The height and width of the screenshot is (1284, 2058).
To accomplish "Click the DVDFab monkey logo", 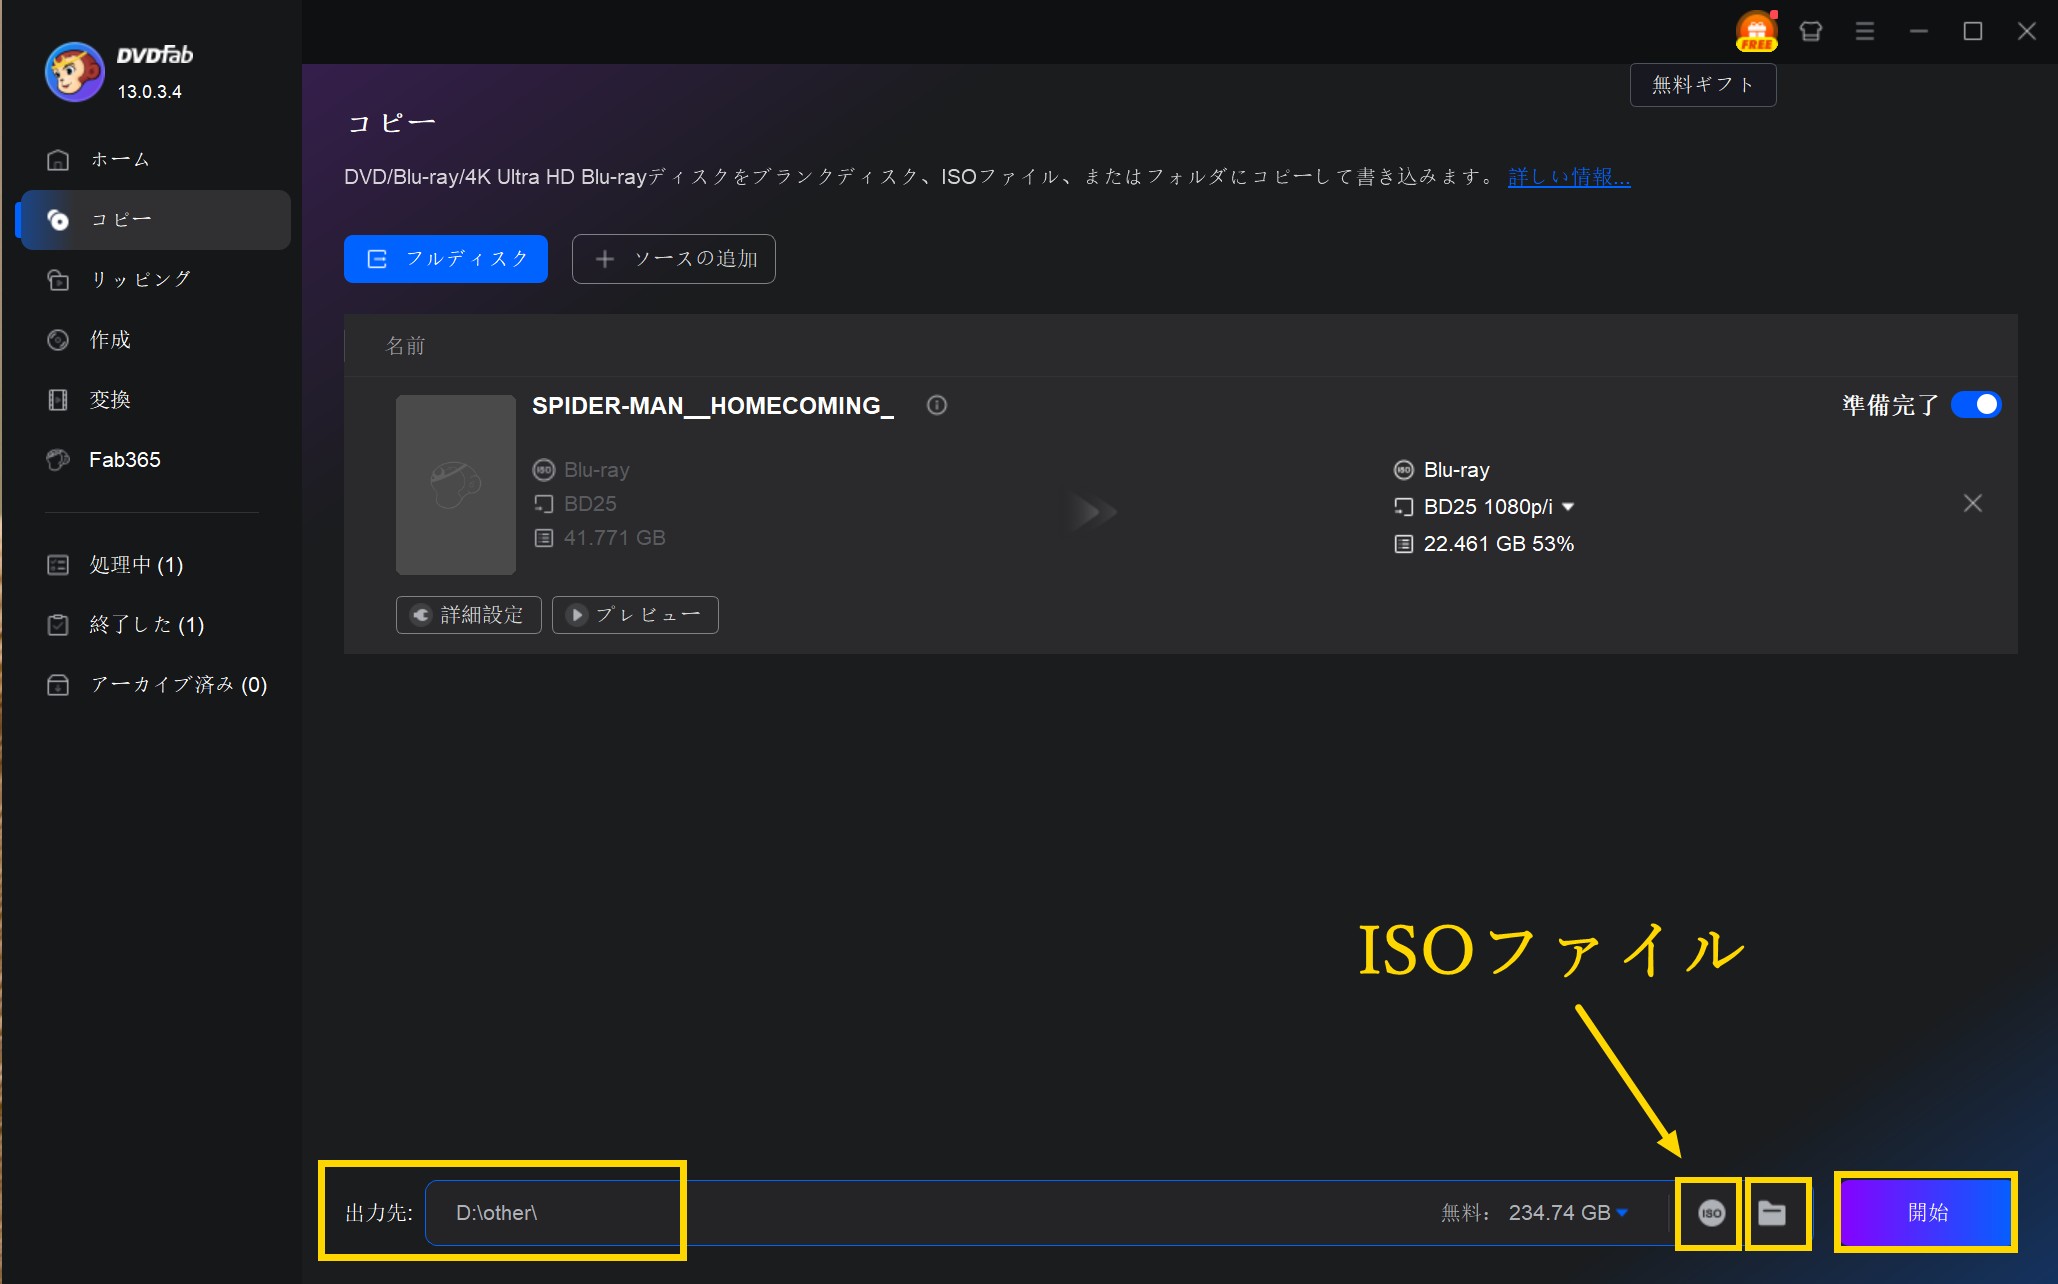I will click(x=74, y=72).
